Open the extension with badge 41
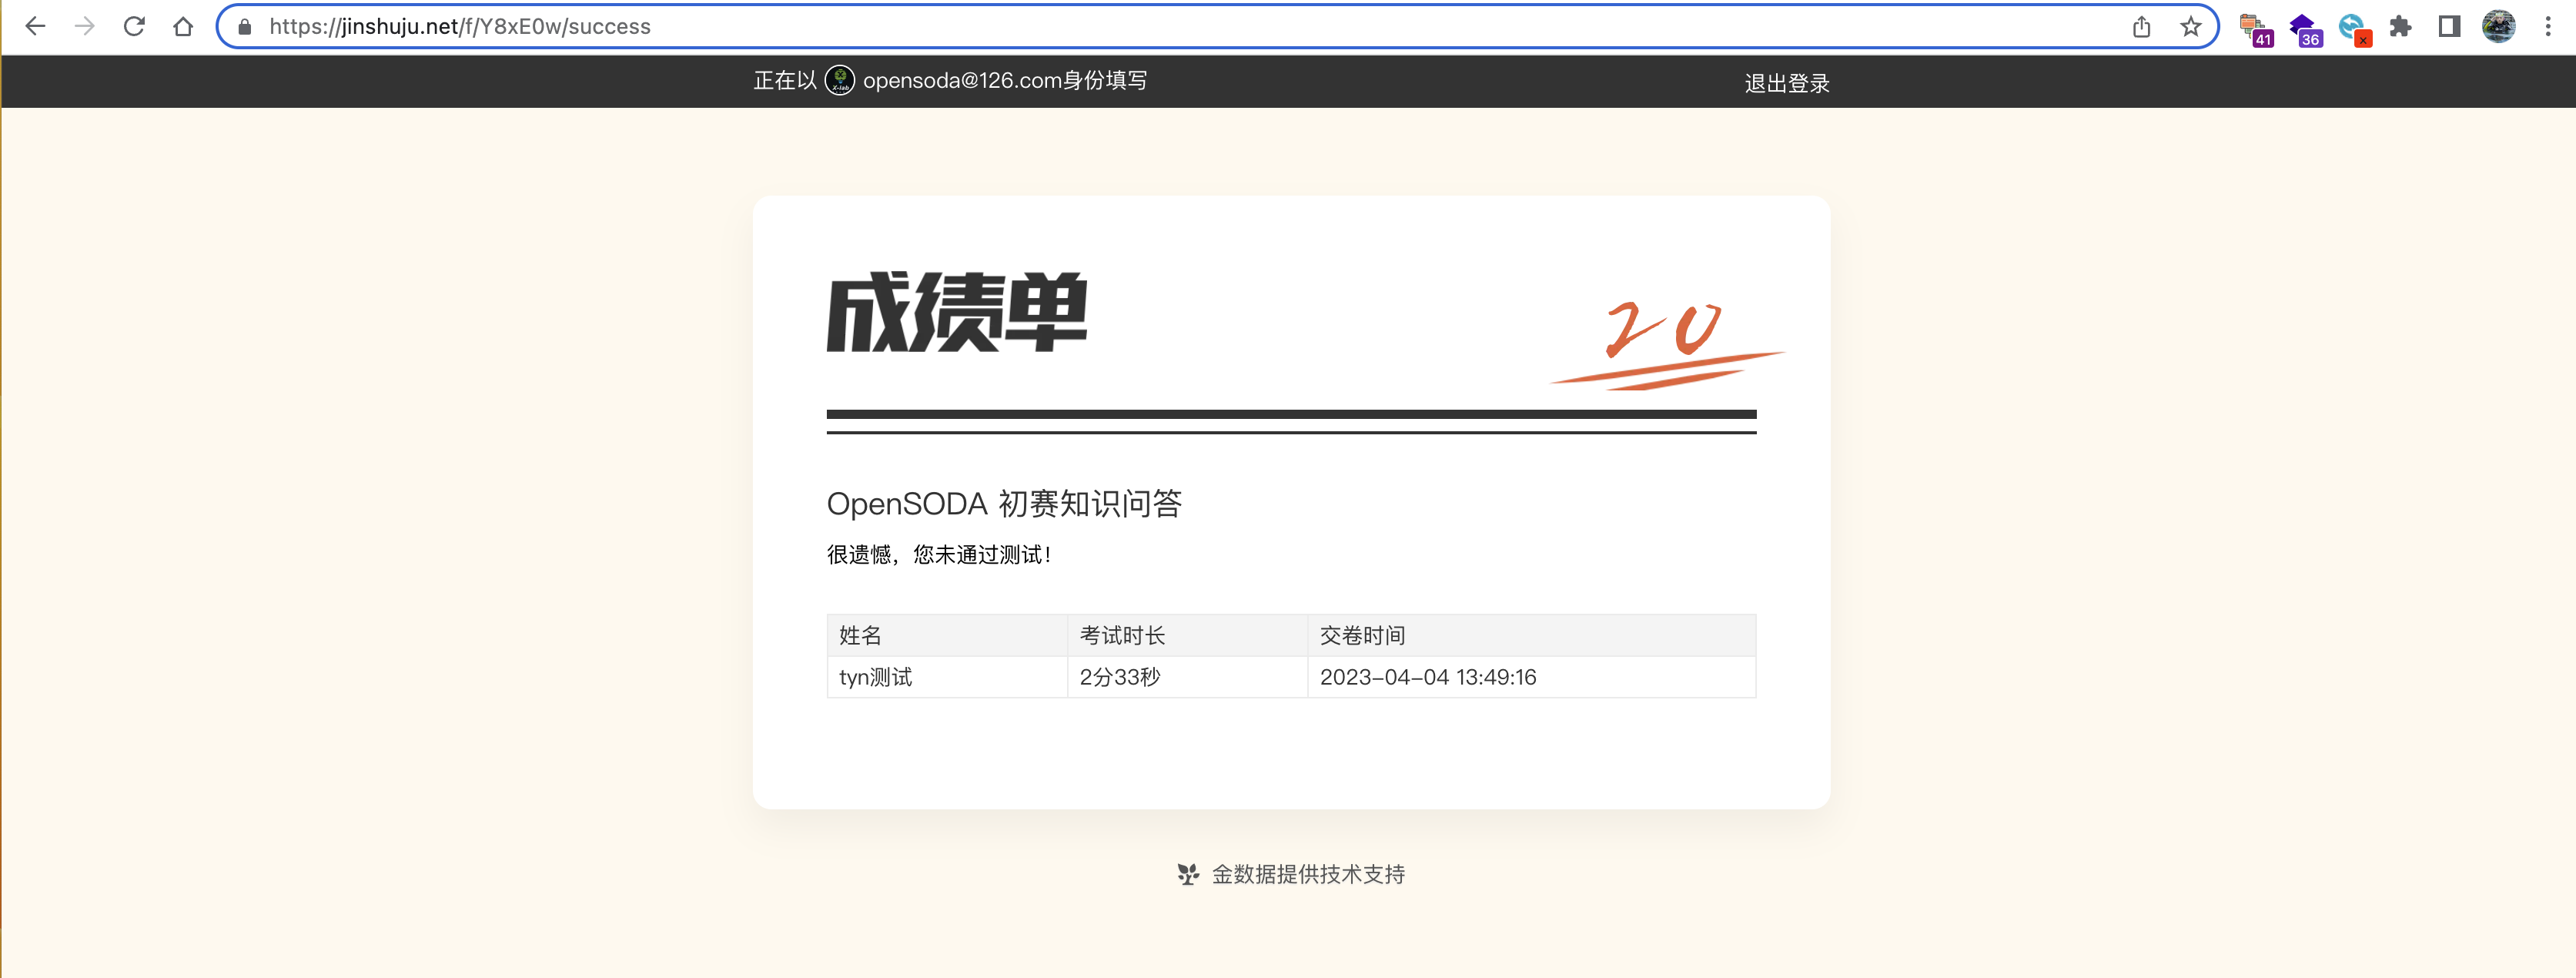 tap(2254, 28)
